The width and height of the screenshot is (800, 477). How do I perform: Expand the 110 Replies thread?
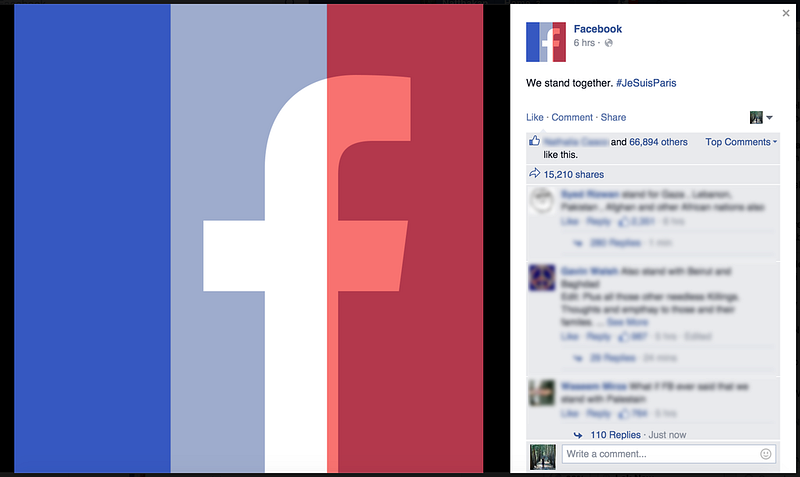pyautogui.click(x=615, y=435)
